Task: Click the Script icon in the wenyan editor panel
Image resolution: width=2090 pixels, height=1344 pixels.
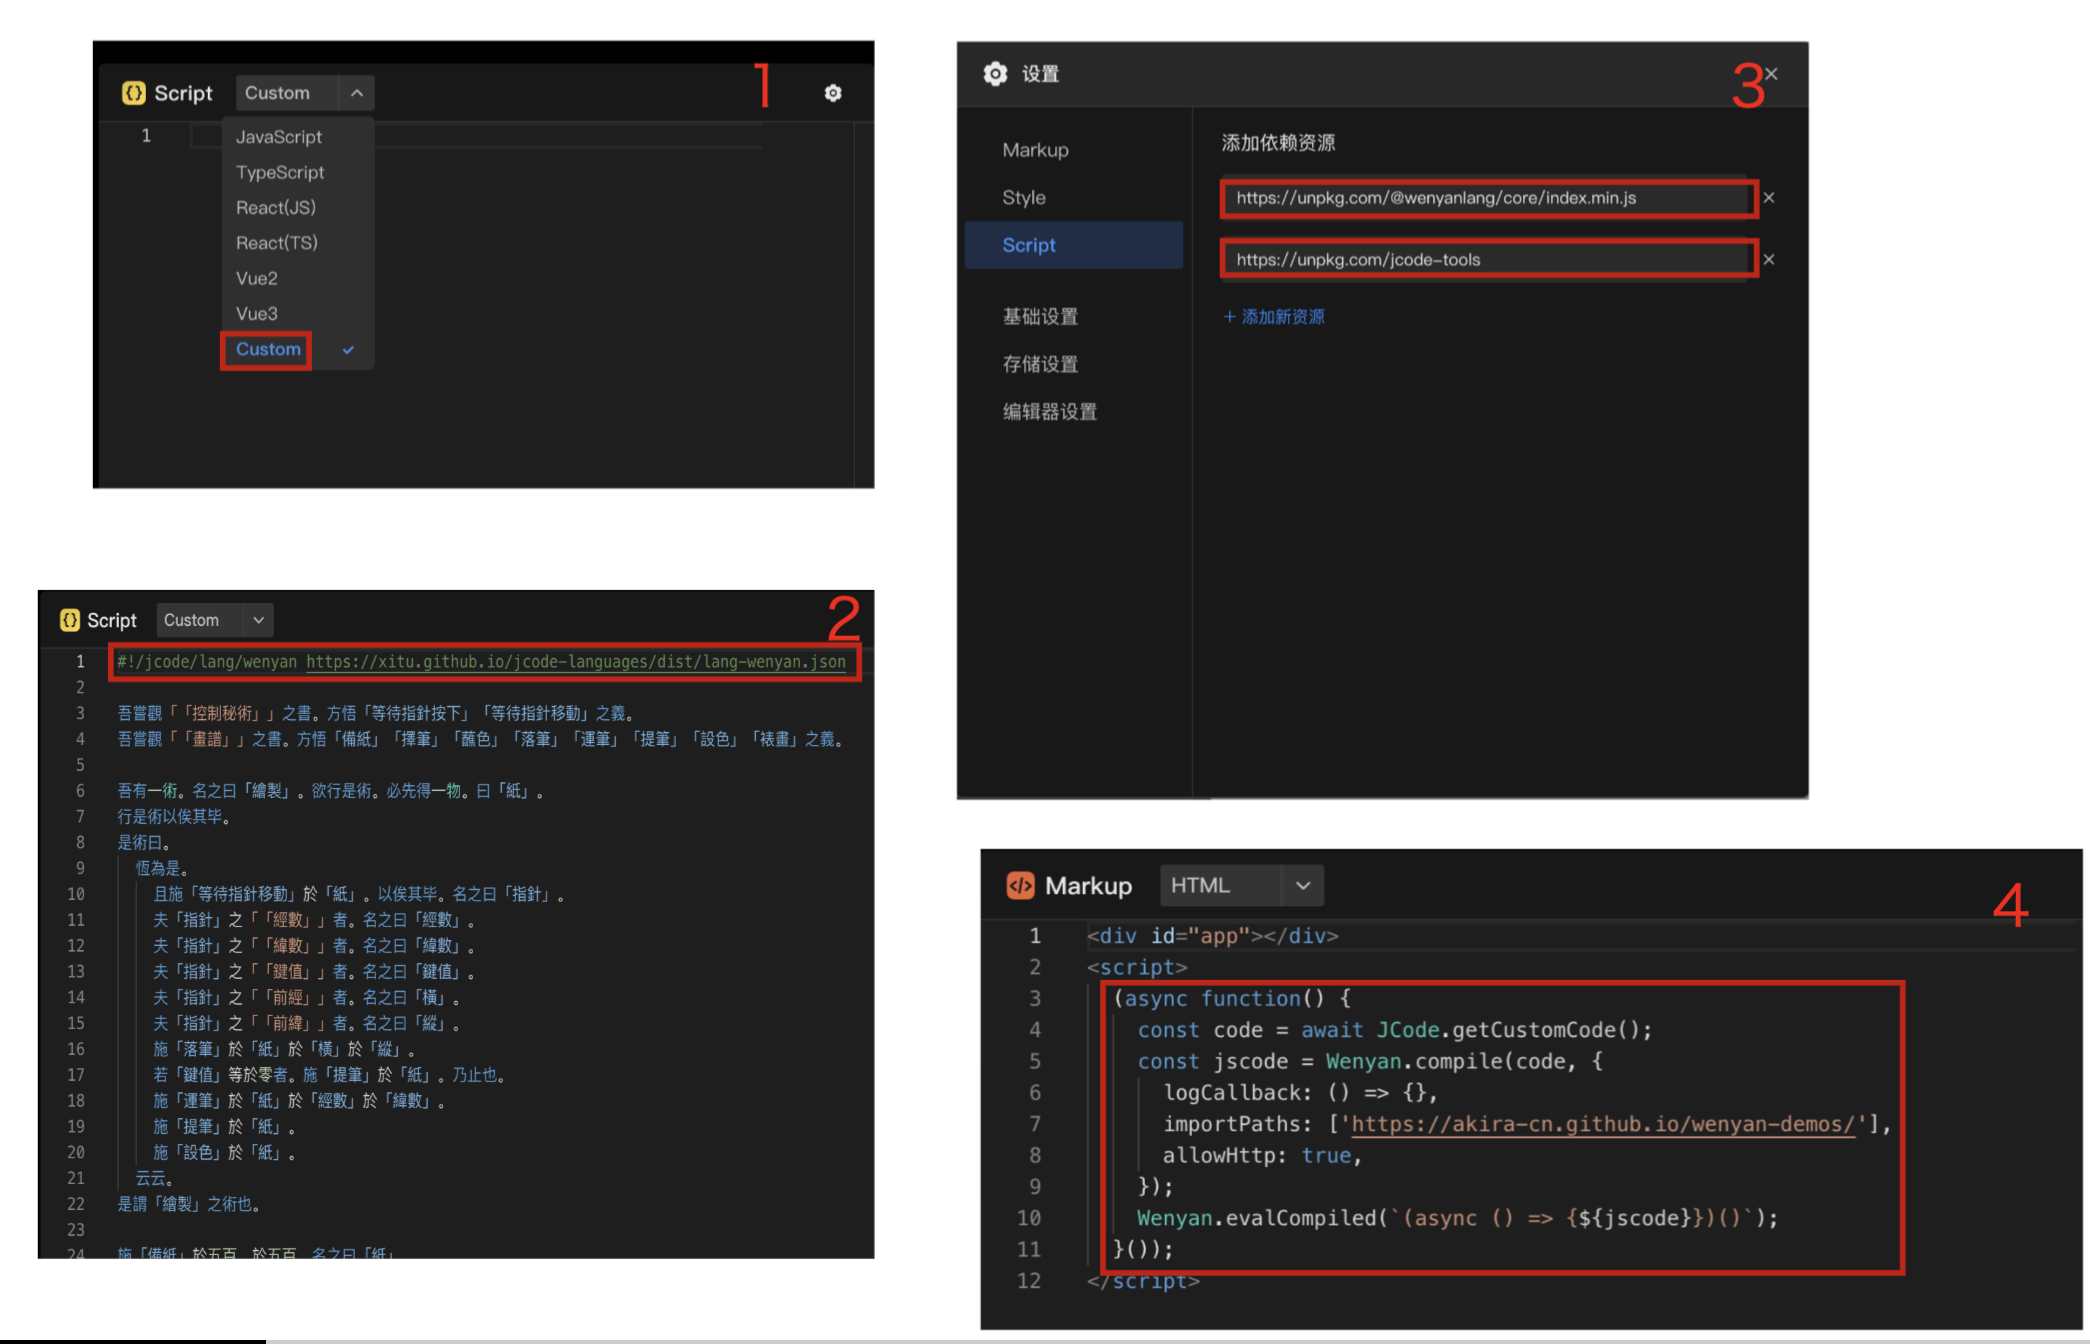Action: pyautogui.click(x=70, y=620)
